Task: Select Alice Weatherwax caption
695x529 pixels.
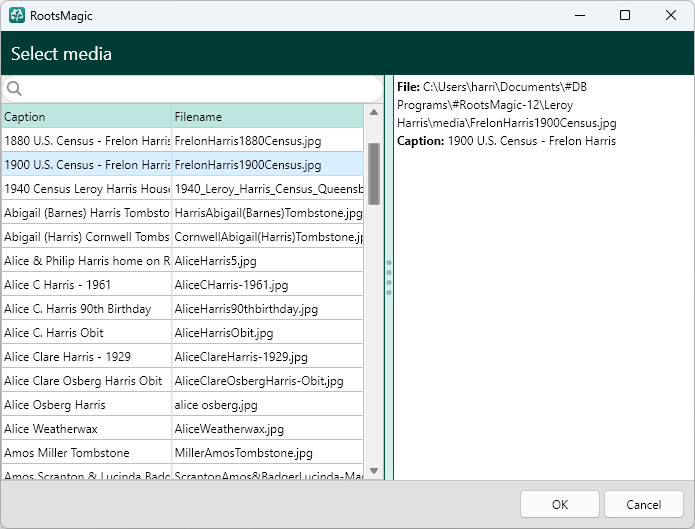Action: pos(51,429)
